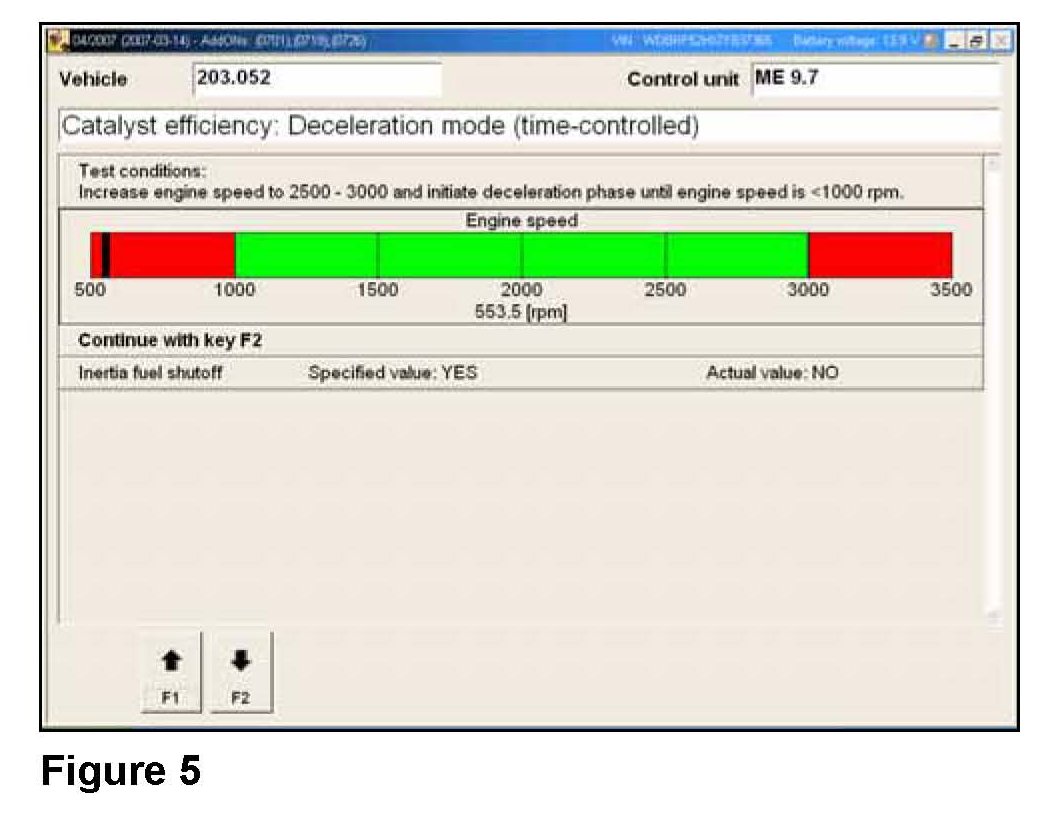This screenshot has height=817, width=1039.
Task: Click the Catalyst efficiency test title
Action: pos(380,127)
